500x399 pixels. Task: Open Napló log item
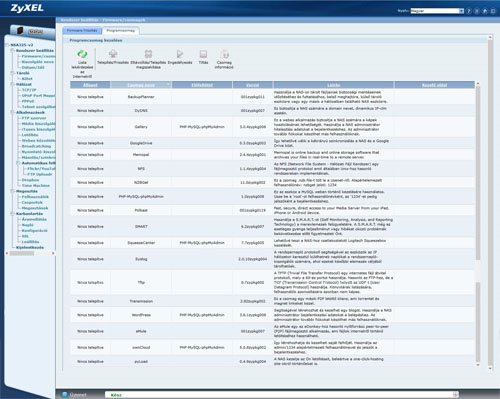(28, 225)
